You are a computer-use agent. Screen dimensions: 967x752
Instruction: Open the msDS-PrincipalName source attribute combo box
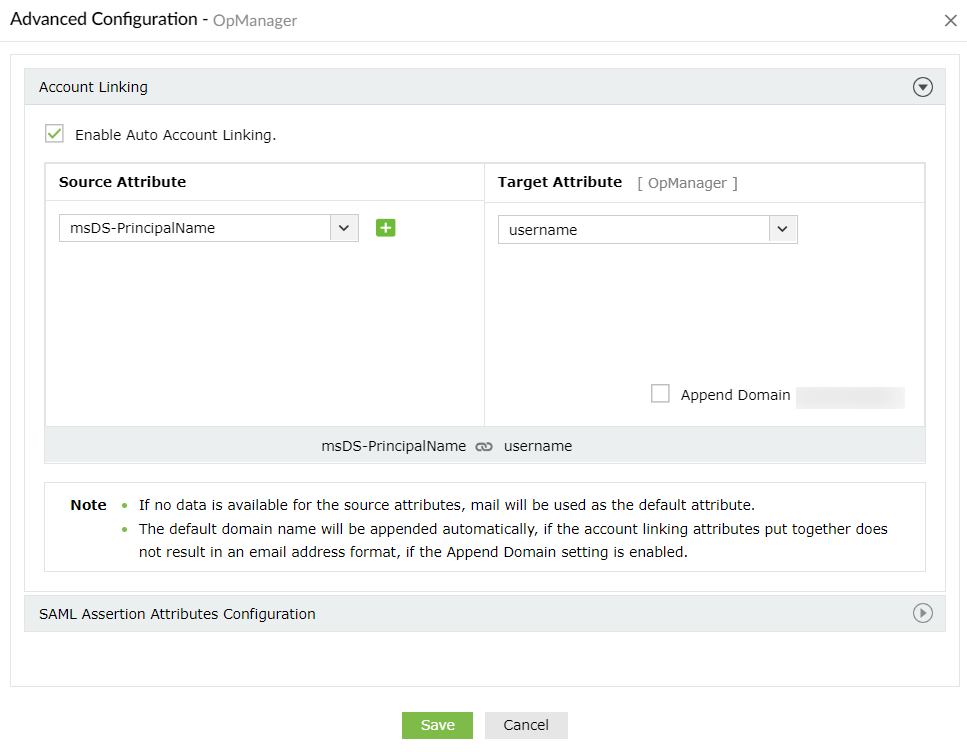tap(195, 228)
